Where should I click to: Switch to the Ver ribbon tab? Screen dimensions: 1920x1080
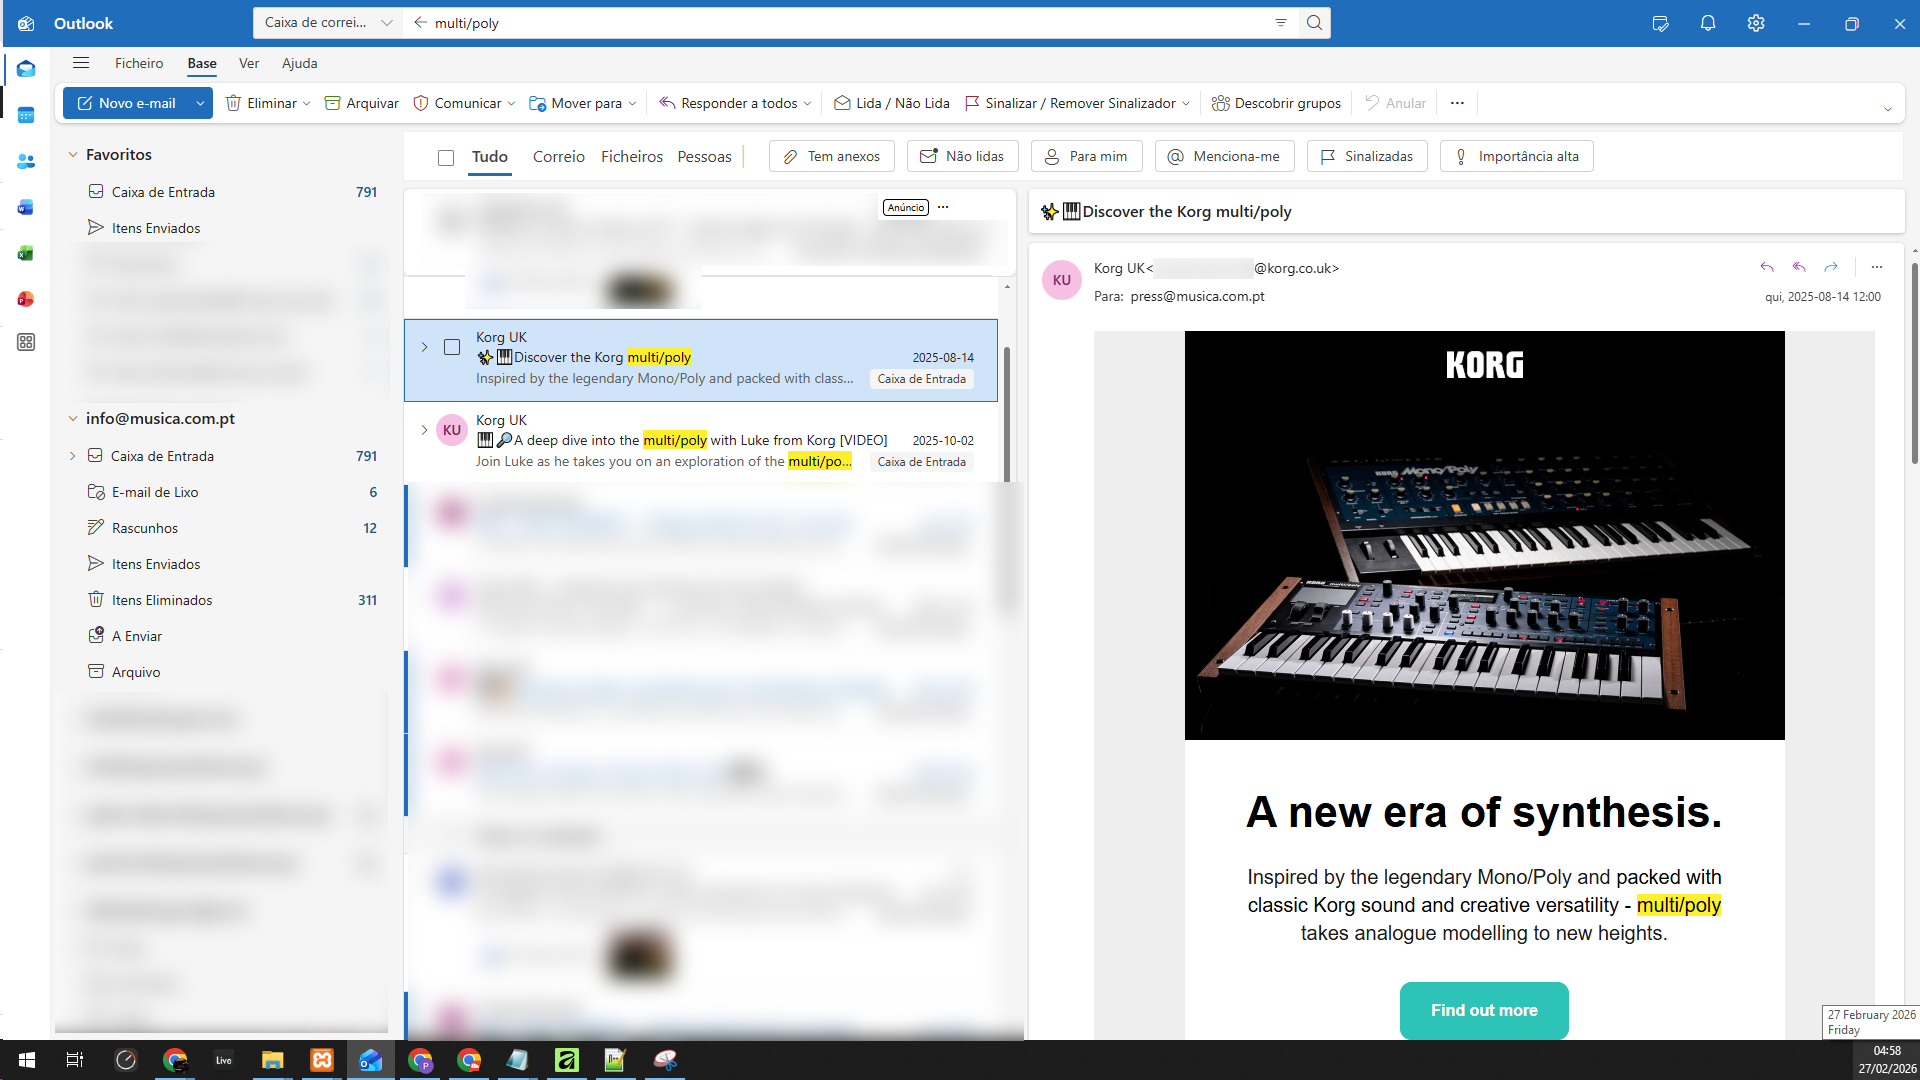pyautogui.click(x=249, y=63)
